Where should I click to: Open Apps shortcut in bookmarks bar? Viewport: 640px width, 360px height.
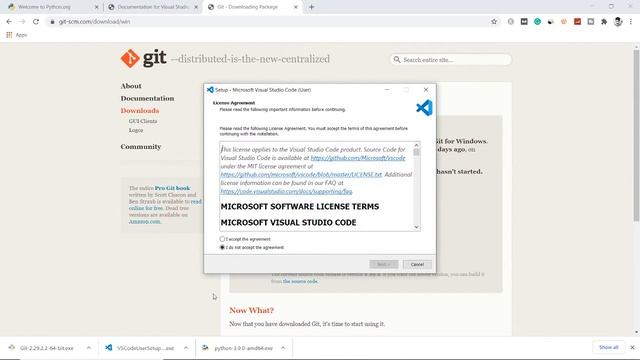[17, 35]
